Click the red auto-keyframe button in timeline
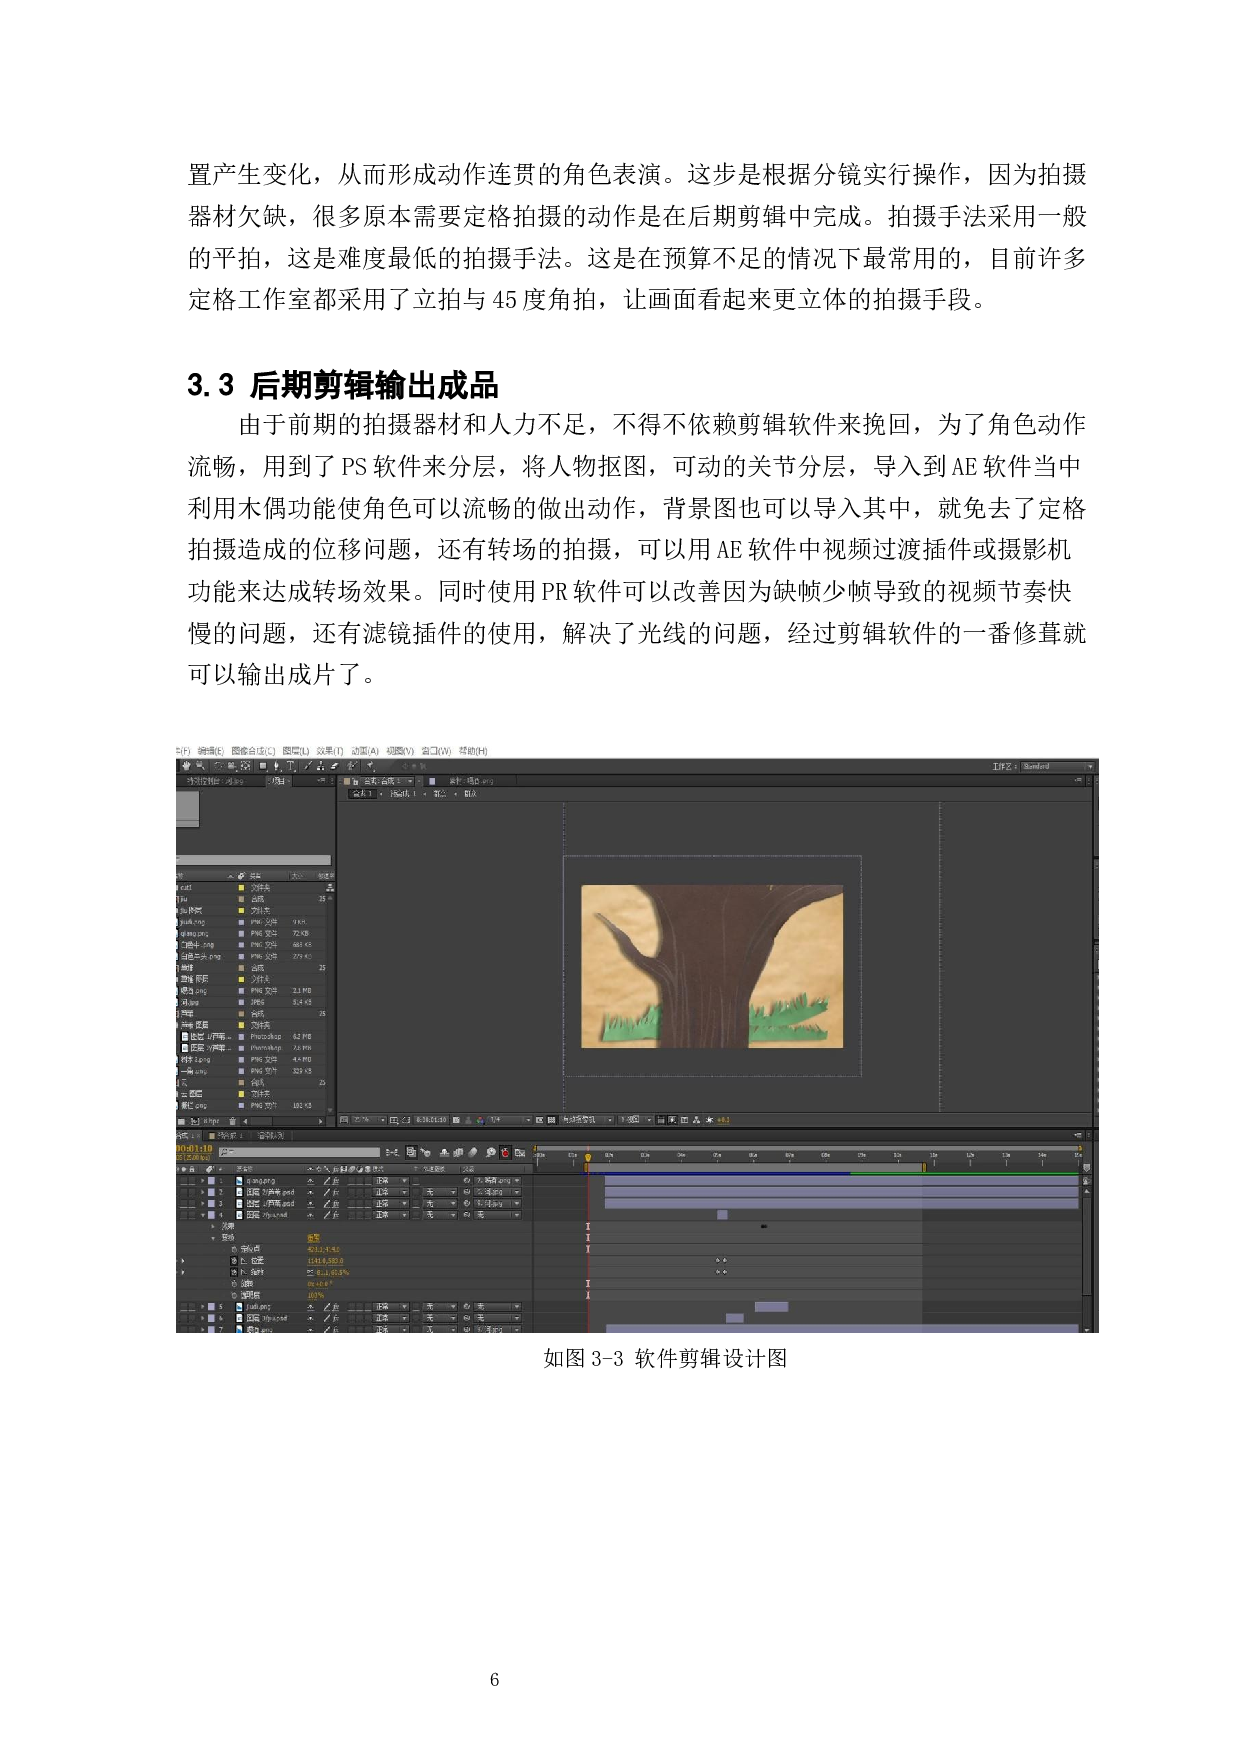Viewport: 1240px width, 1754px height. pos(506,1153)
